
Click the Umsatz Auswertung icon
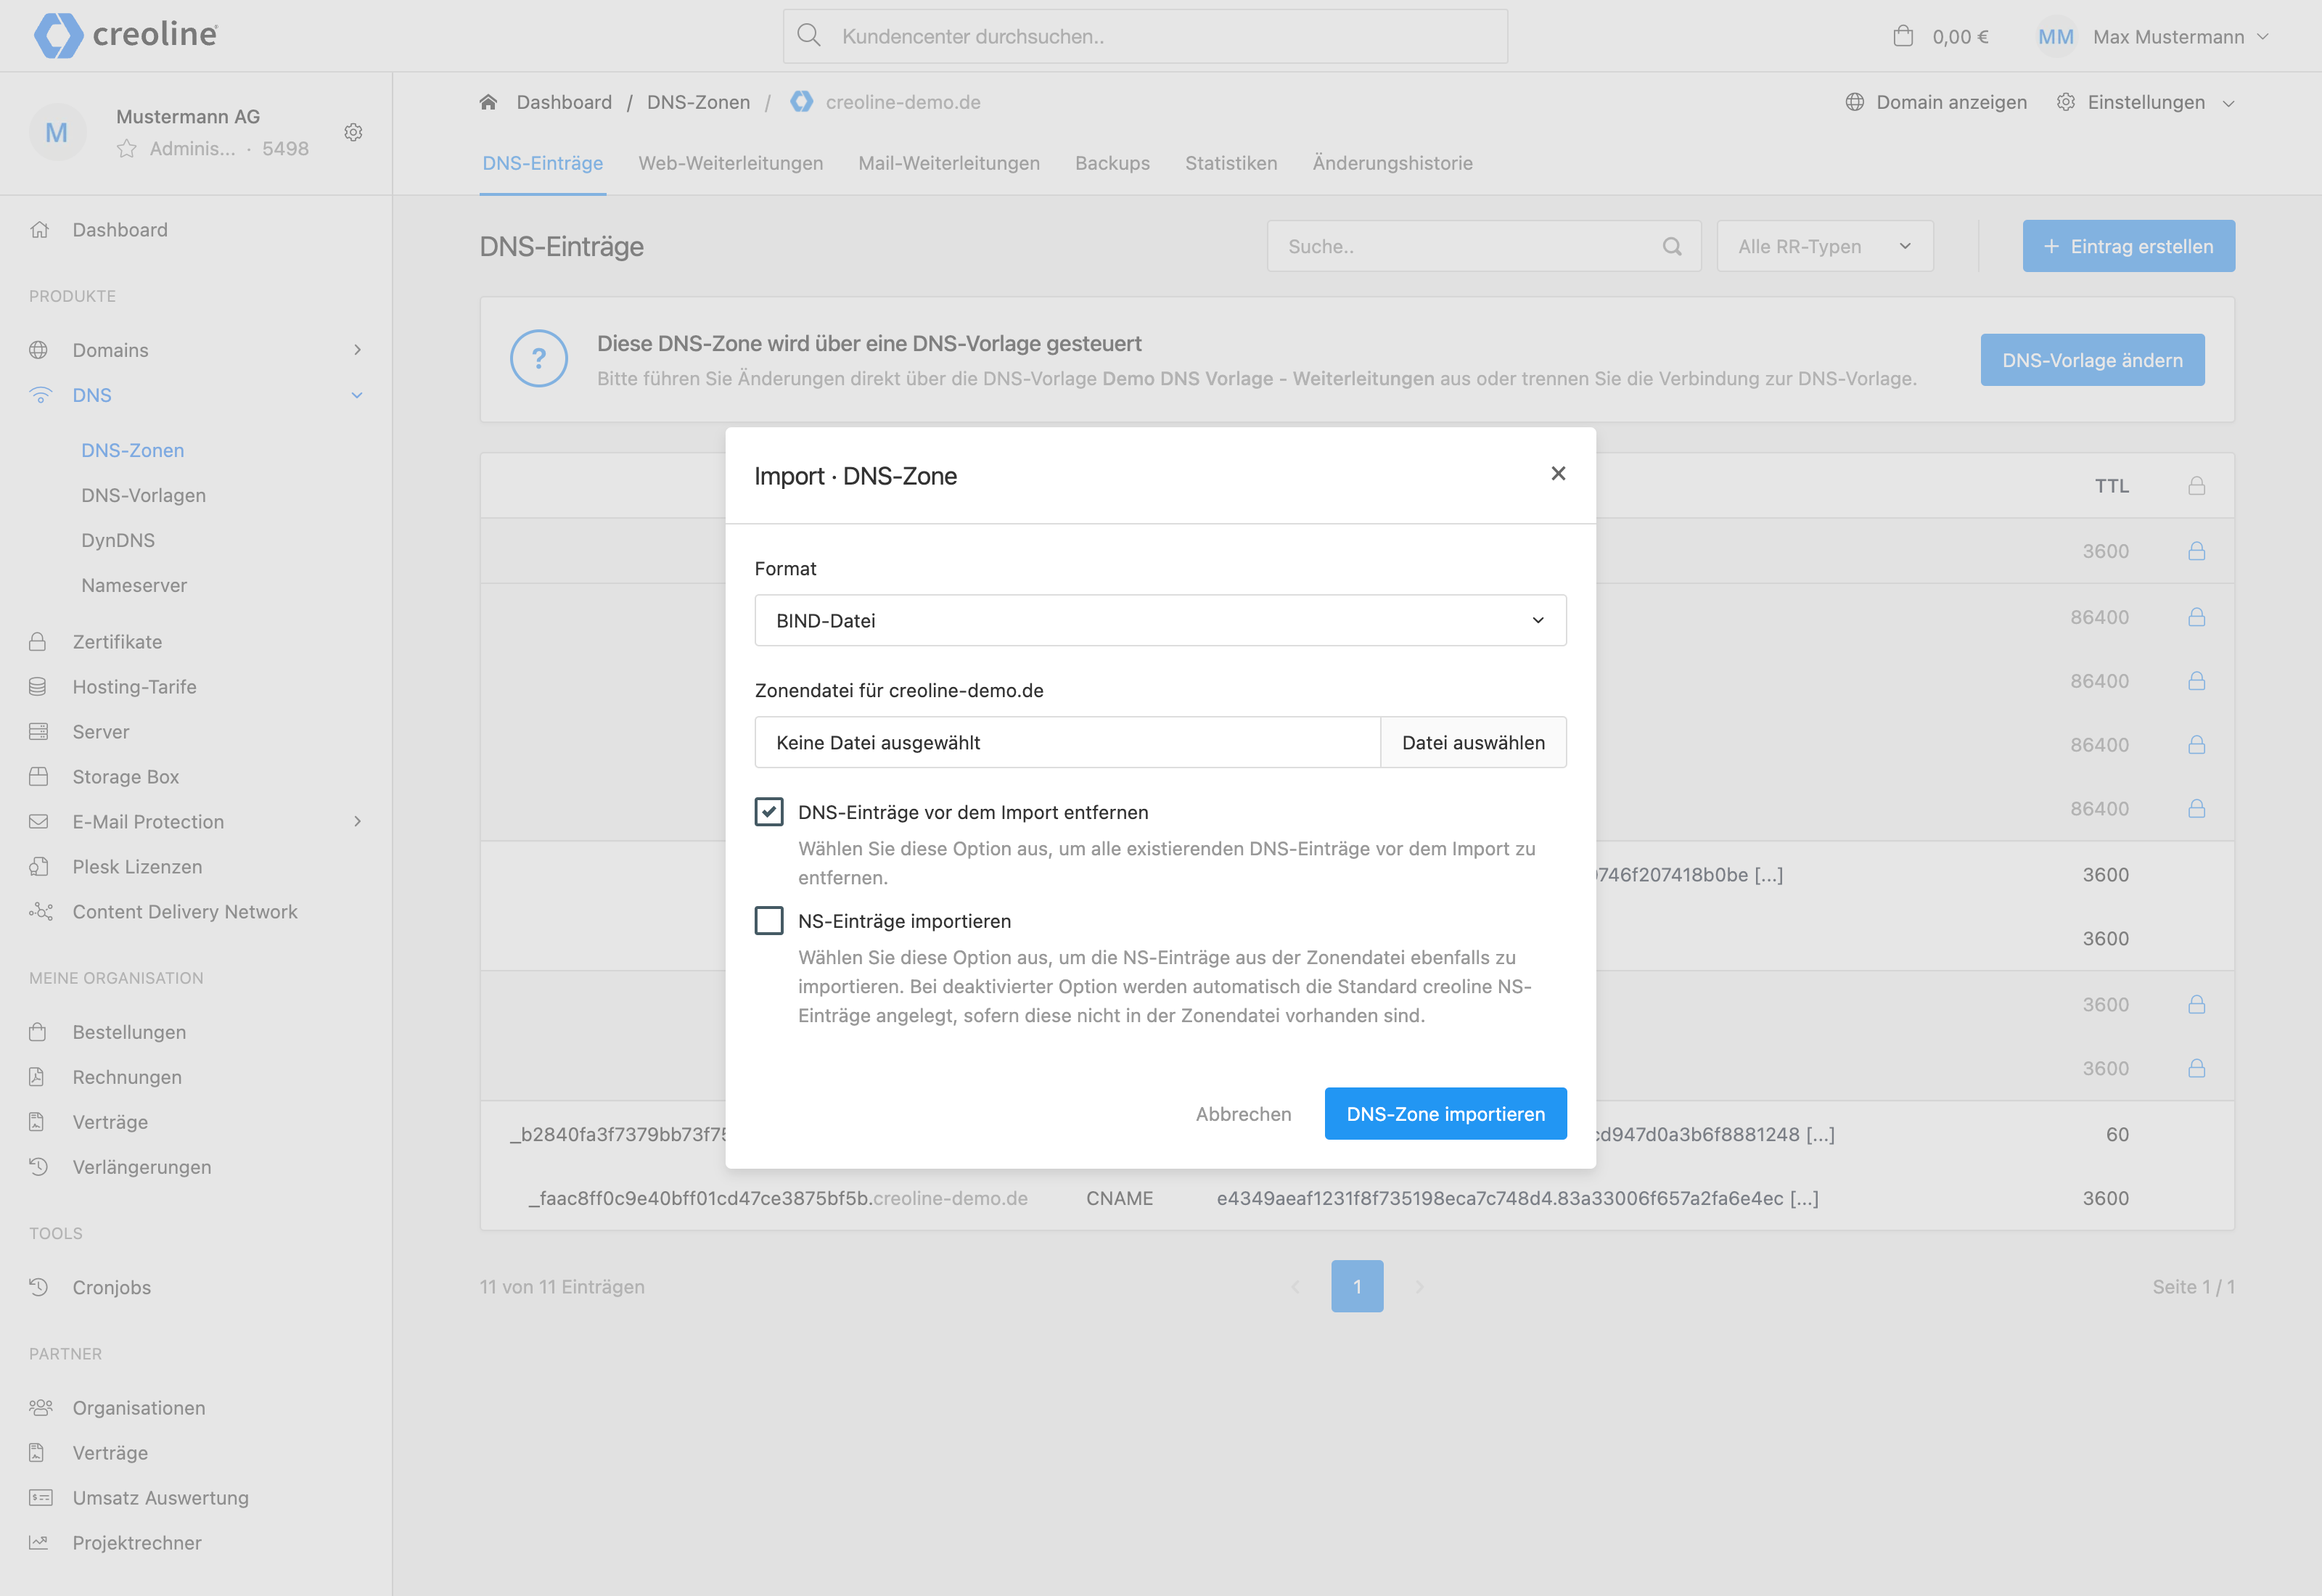tap(40, 1498)
